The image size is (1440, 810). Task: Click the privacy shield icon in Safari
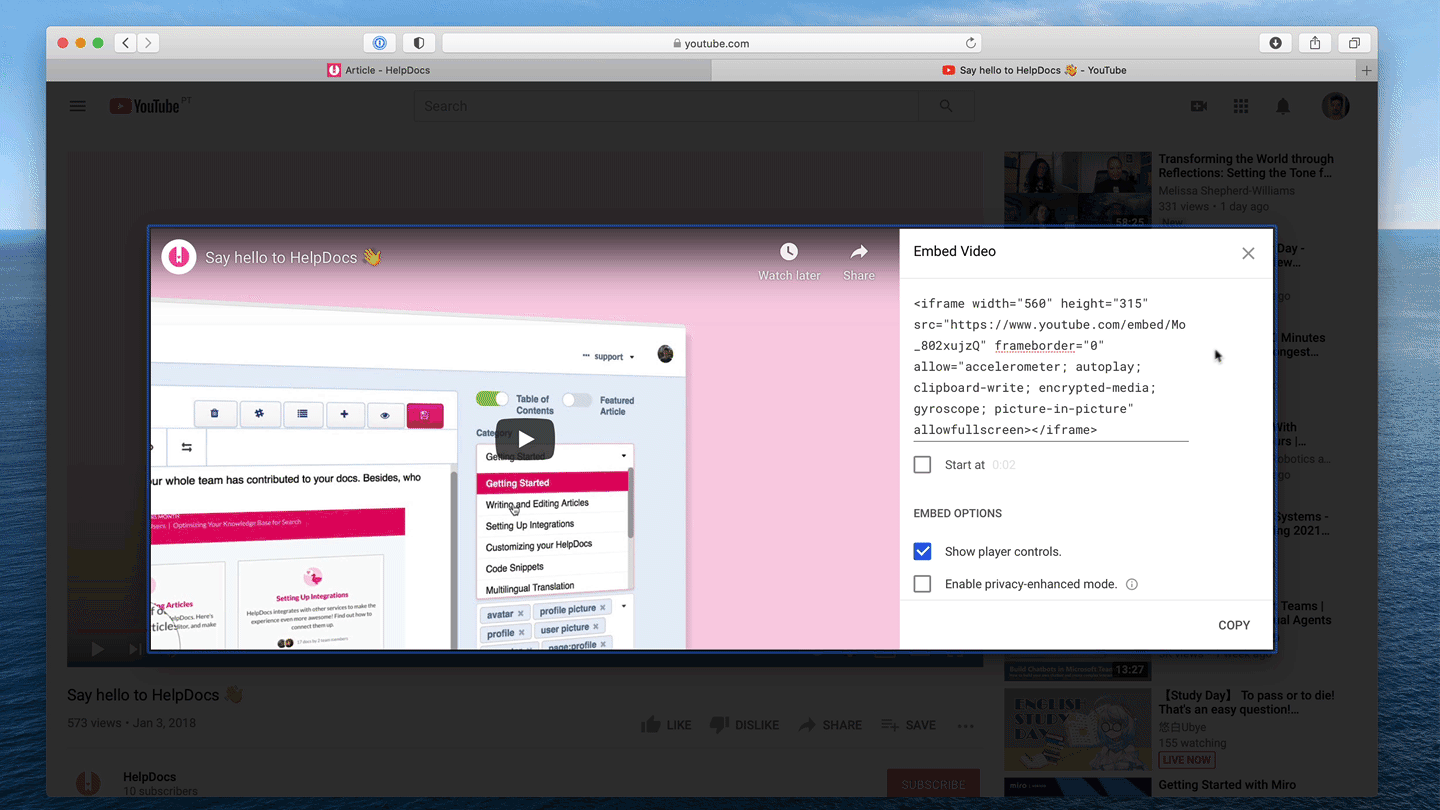[x=419, y=43]
